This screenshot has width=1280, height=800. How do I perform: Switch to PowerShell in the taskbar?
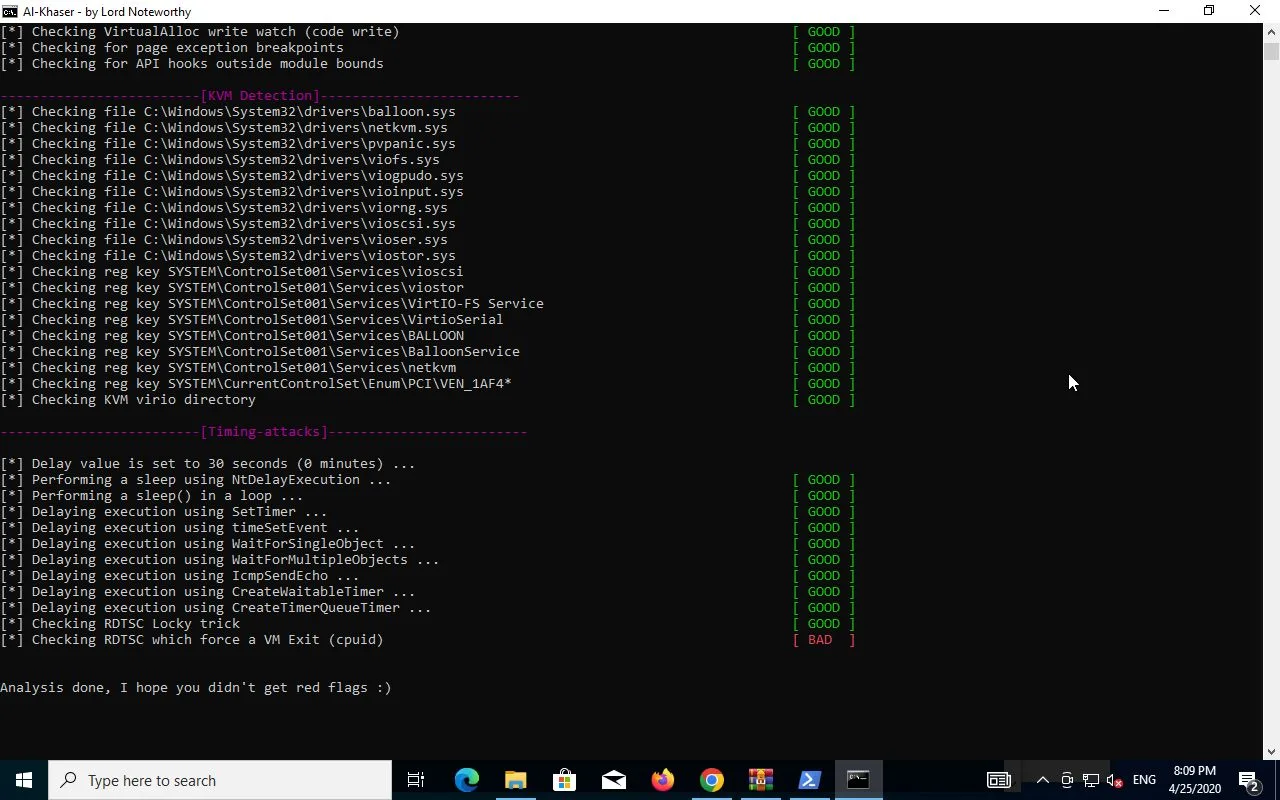tap(809, 780)
